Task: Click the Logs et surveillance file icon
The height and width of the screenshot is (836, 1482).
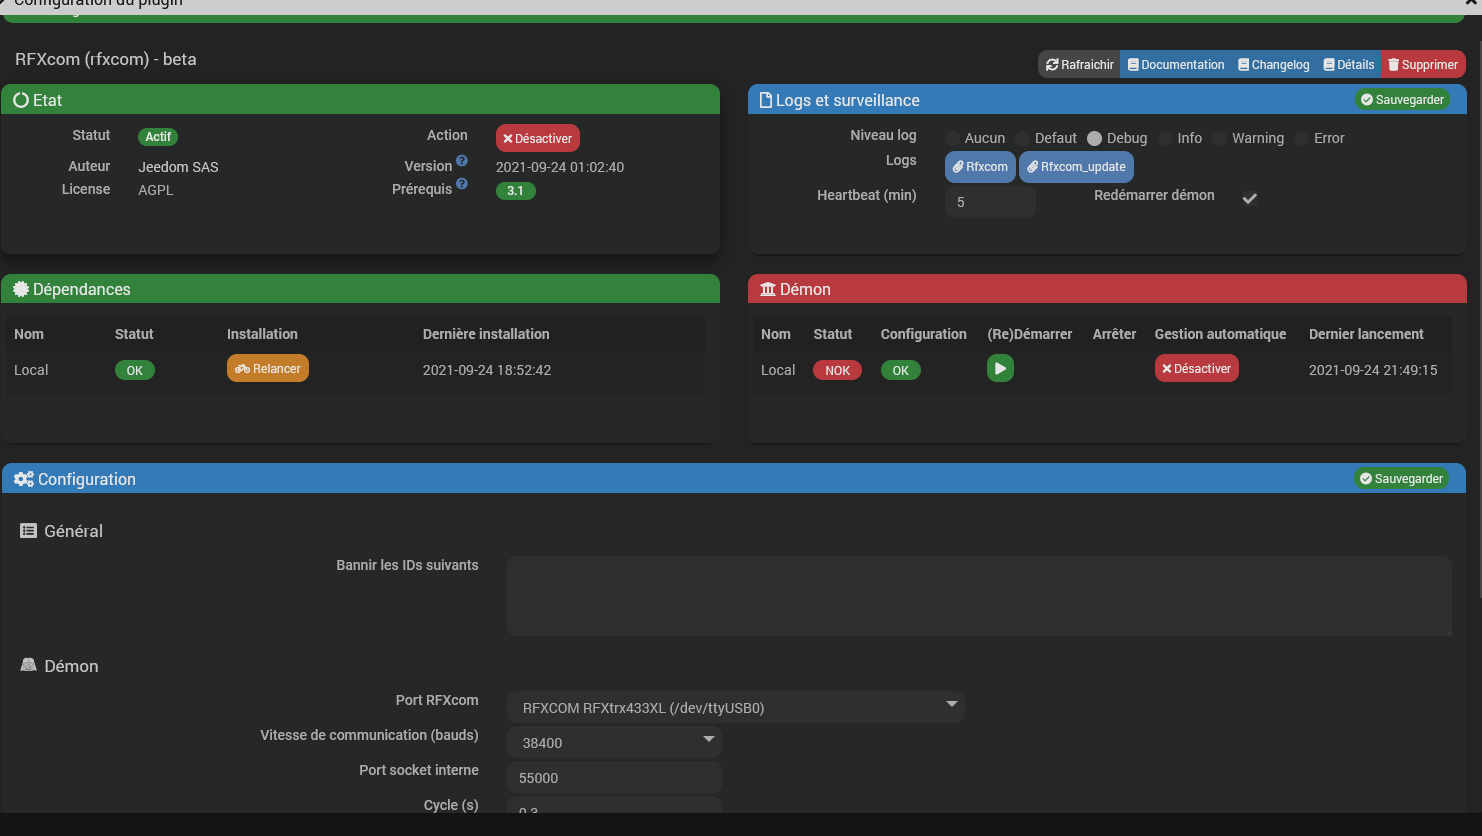Action: [x=766, y=100]
